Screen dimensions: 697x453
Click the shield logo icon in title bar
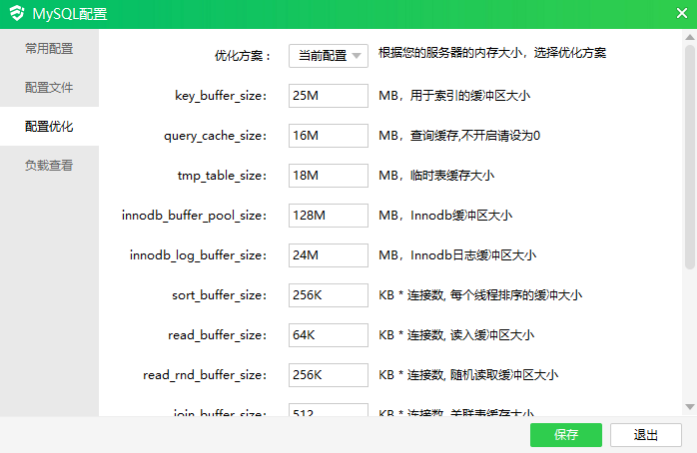tap(17, 13)
